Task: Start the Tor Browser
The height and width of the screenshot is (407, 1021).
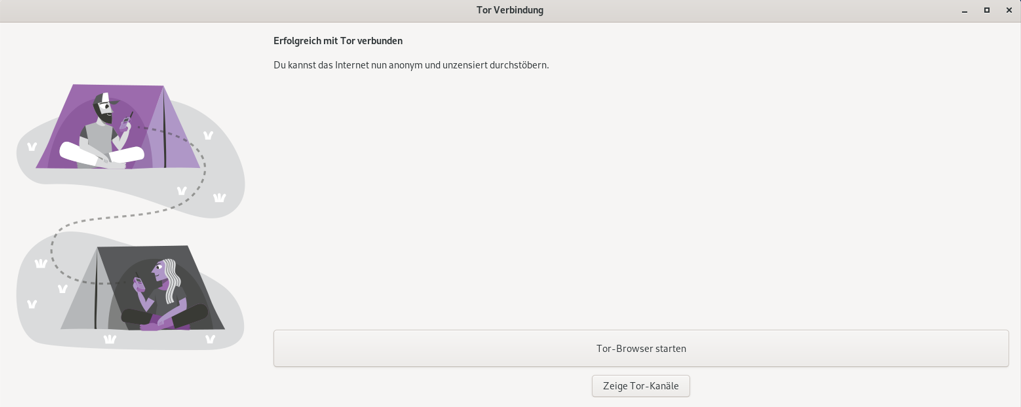Action: tap(641, 348)
